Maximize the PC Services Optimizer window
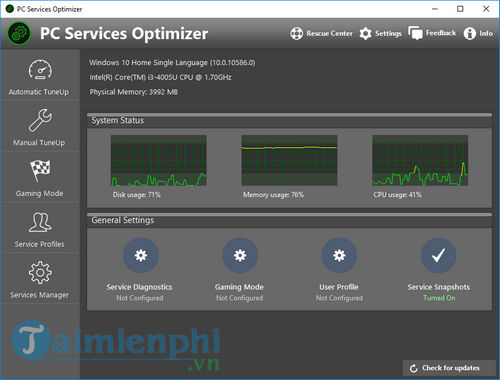Screen dimensions: 500x380 pyautogui.click(x=460, y=9)
